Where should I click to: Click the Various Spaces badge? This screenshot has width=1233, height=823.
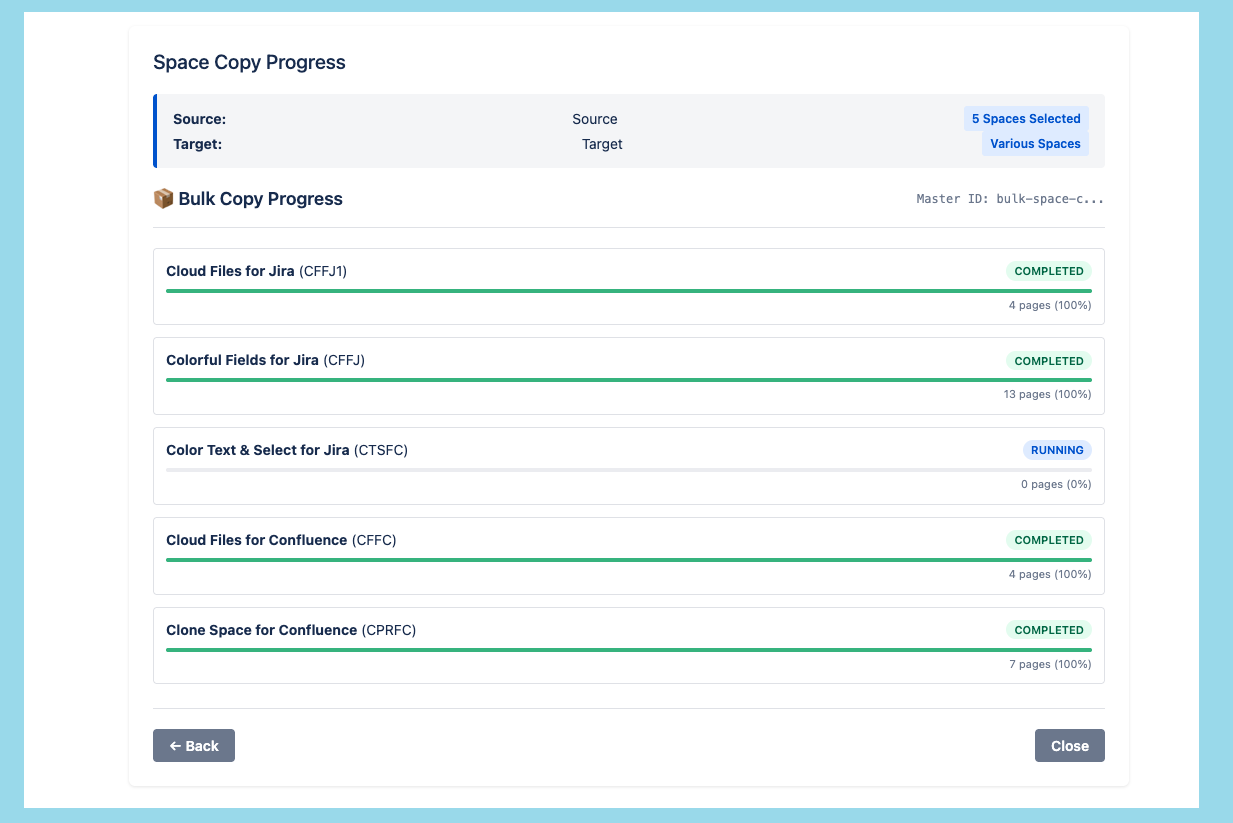1035,144
